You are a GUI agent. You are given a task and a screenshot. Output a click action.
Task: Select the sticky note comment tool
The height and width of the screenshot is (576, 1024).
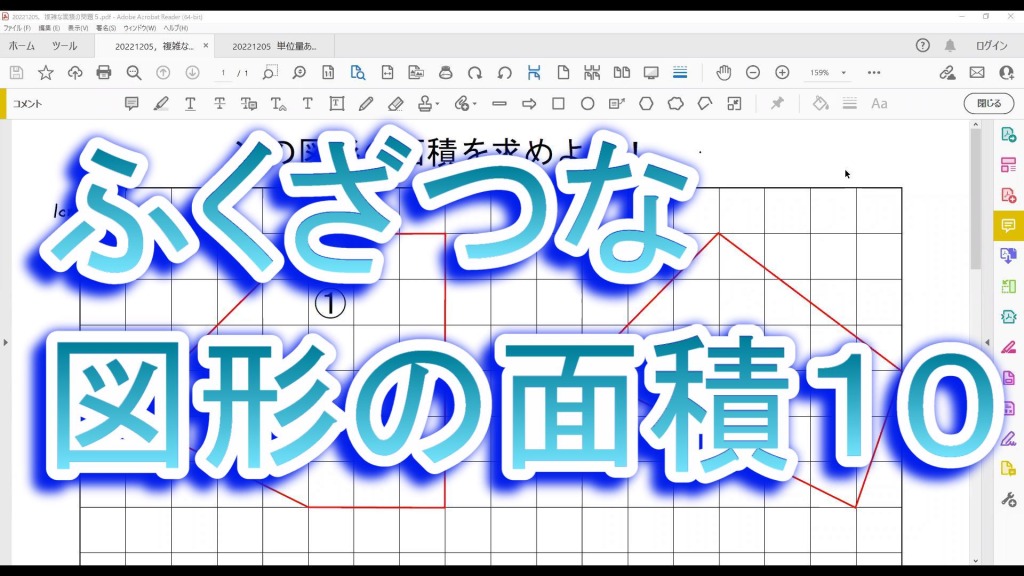coord(132,104)
